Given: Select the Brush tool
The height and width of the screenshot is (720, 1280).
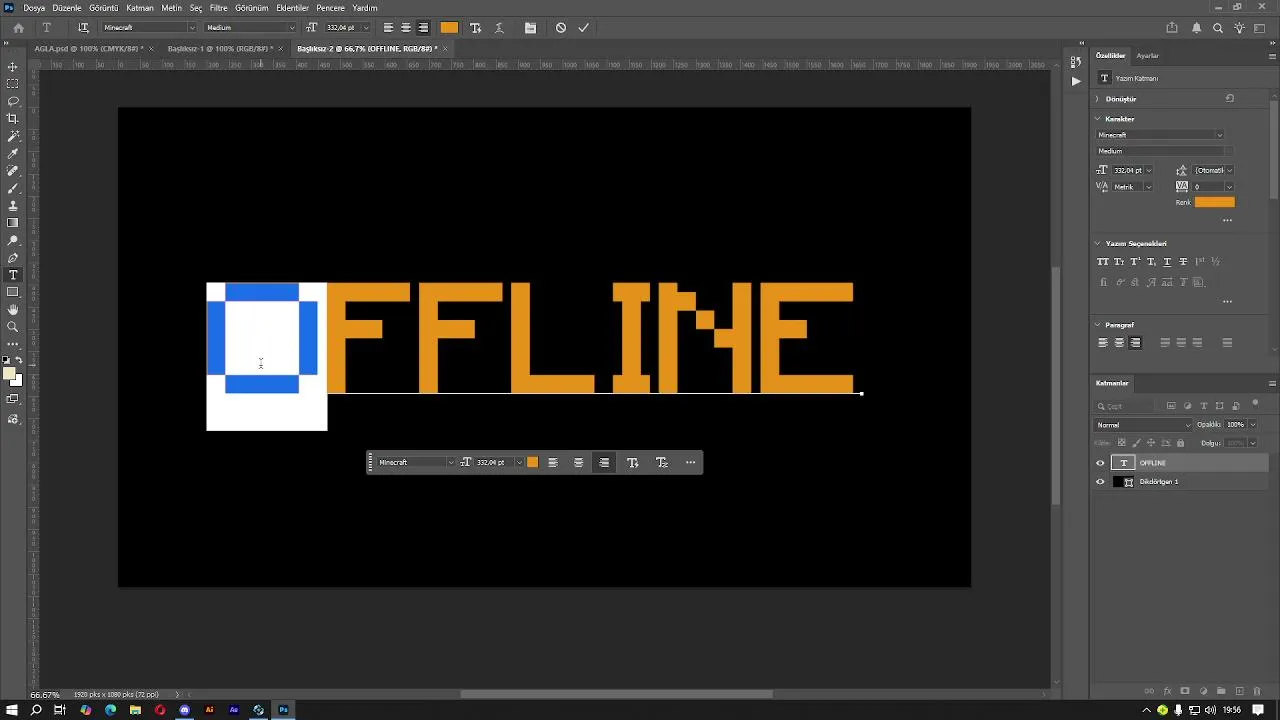Looking at the screenshot, I should point(13,188).
